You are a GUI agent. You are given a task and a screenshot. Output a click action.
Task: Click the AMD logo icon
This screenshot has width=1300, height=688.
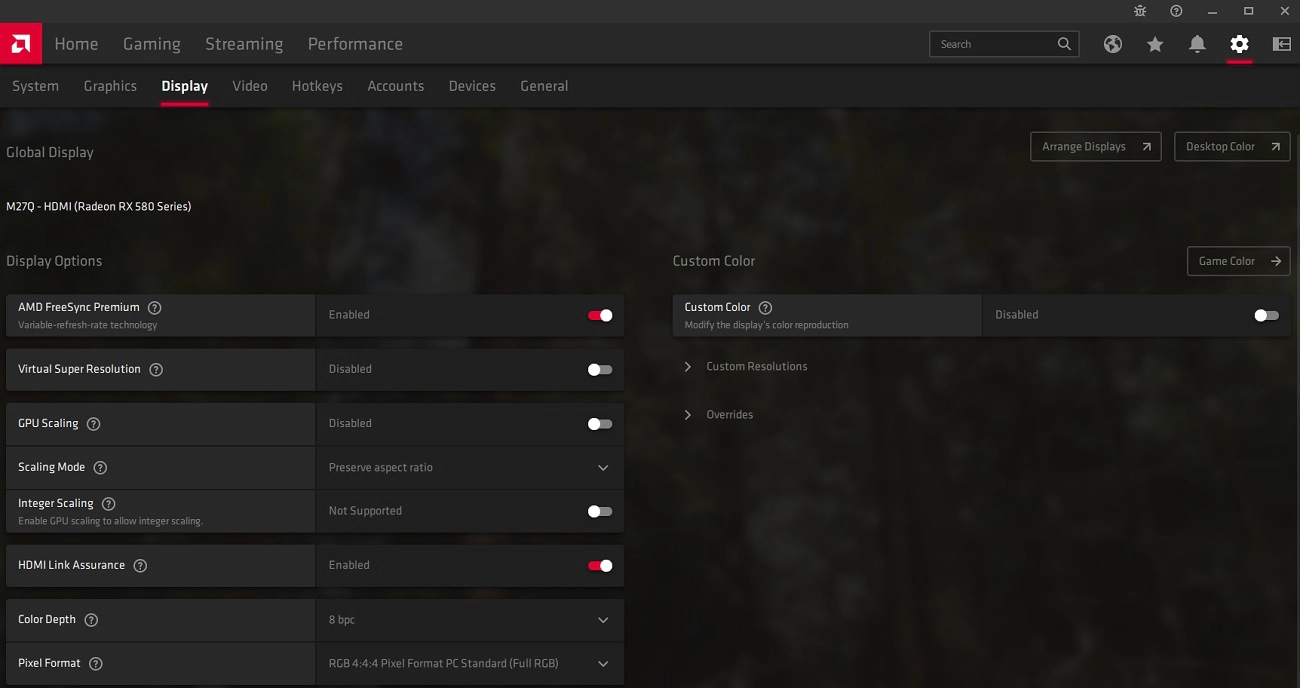point(21,43)
